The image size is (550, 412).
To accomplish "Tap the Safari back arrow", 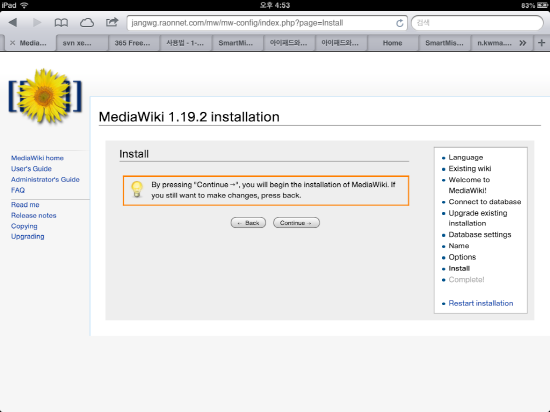I will tap(13, 23).
